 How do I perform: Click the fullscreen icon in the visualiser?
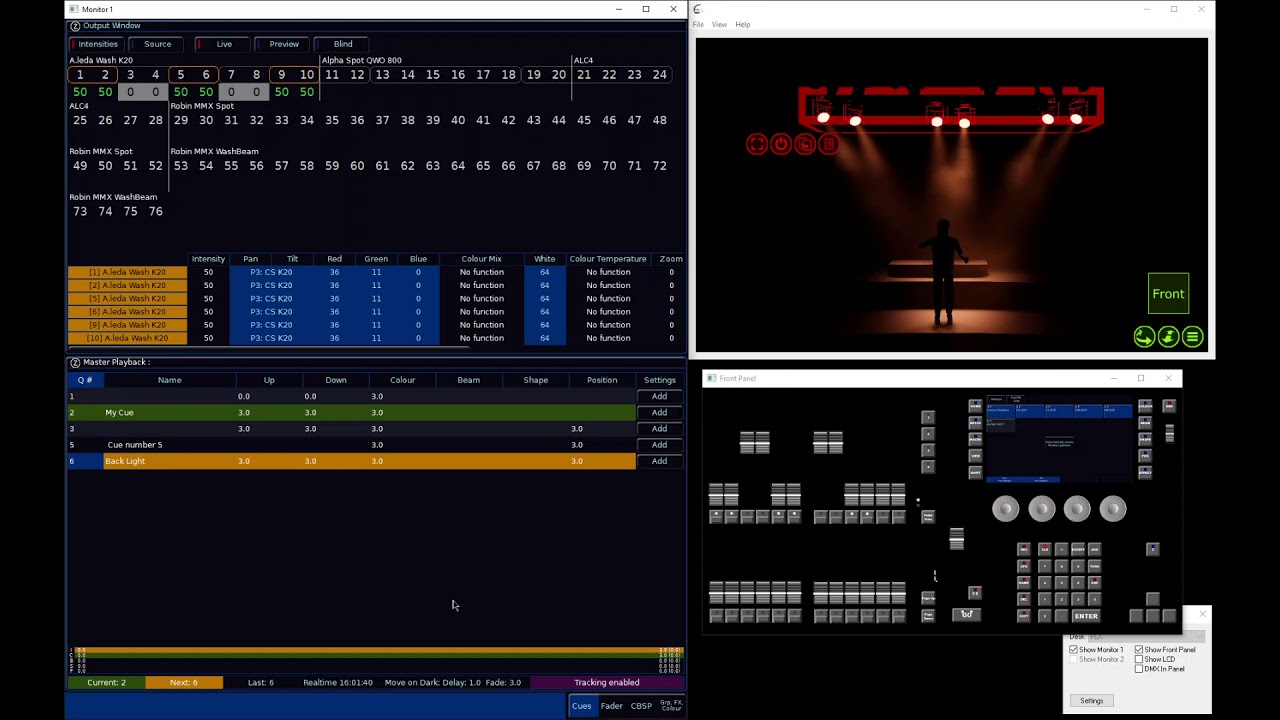(757, 144)
